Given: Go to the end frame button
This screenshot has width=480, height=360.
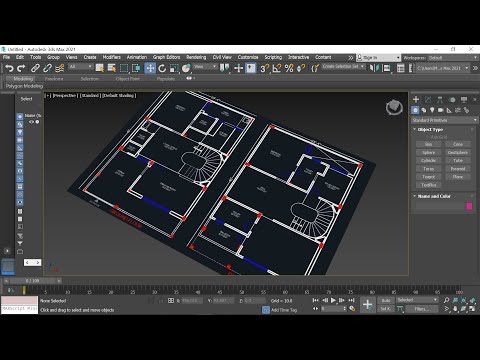Looking at the screenshot, I should coord(351,300).
